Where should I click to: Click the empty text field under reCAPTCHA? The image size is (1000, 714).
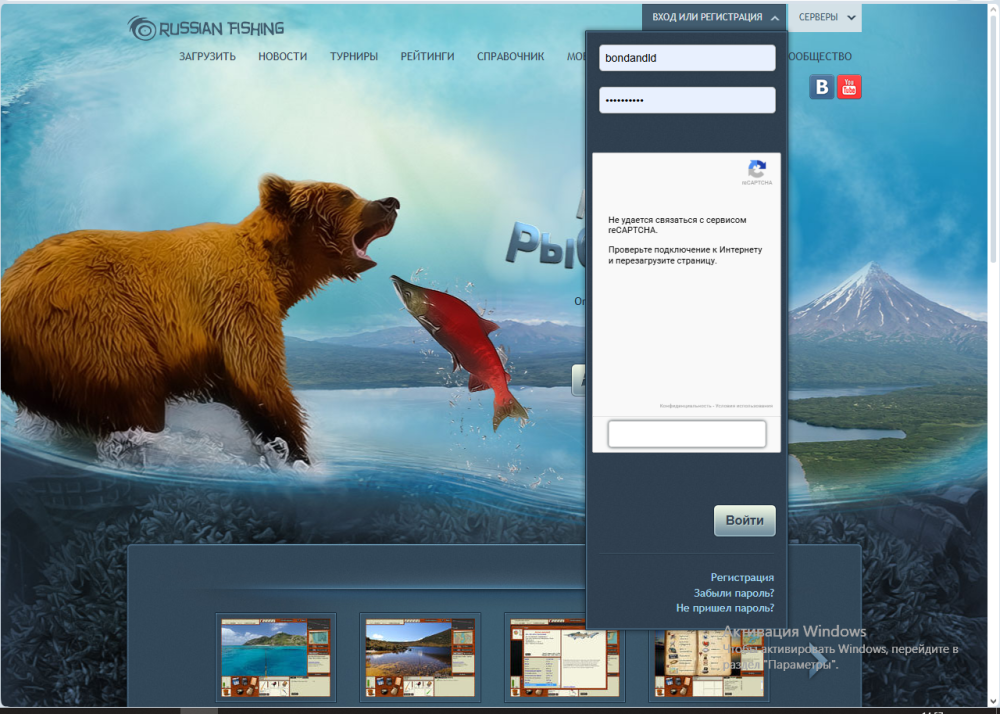[687, 434]
